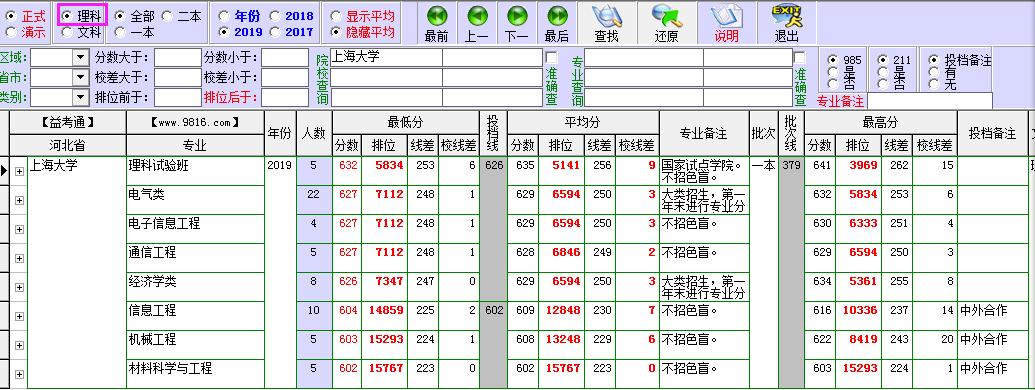Open the 类别 category dropdown
Image resolution: width=1035 pixels, height=390 pixels.
tap(81, 98)
